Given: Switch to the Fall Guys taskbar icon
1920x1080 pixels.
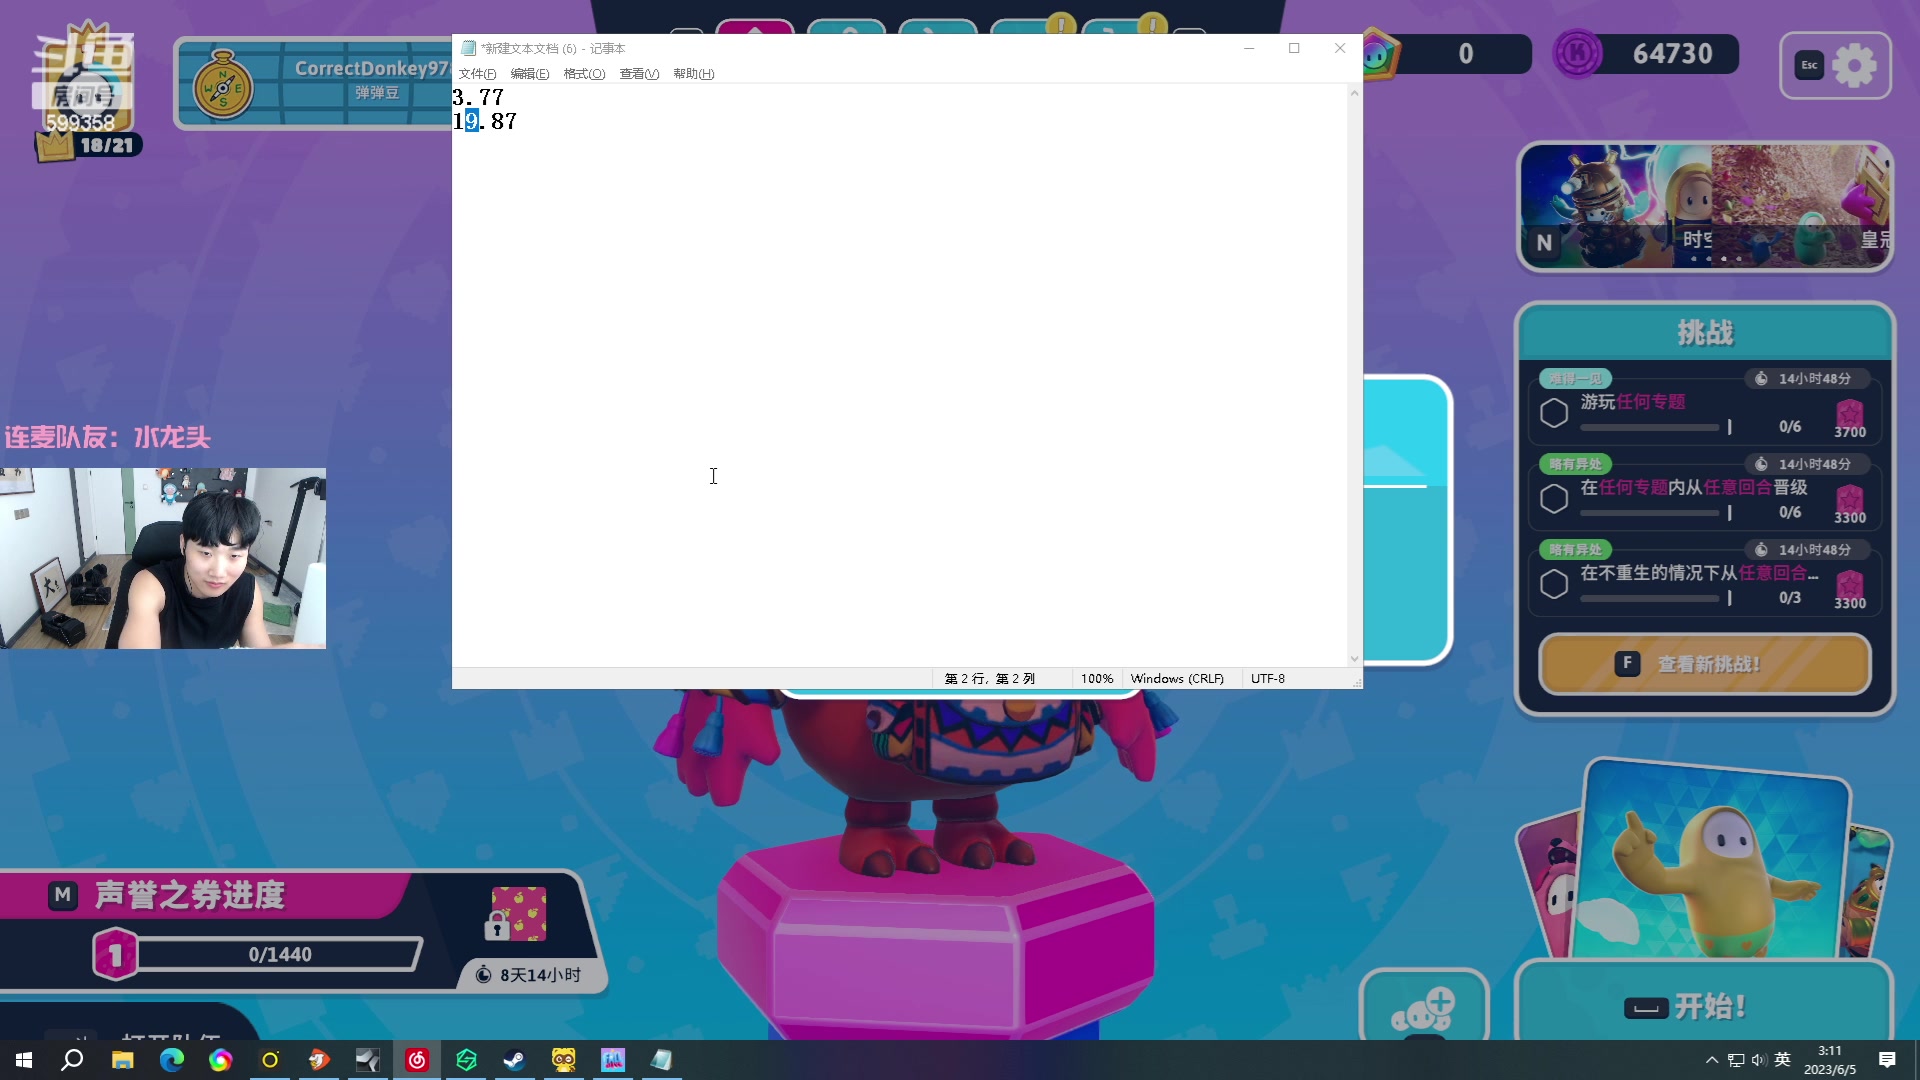Looking at the screenshot, I should click(x=612, y=1060).
